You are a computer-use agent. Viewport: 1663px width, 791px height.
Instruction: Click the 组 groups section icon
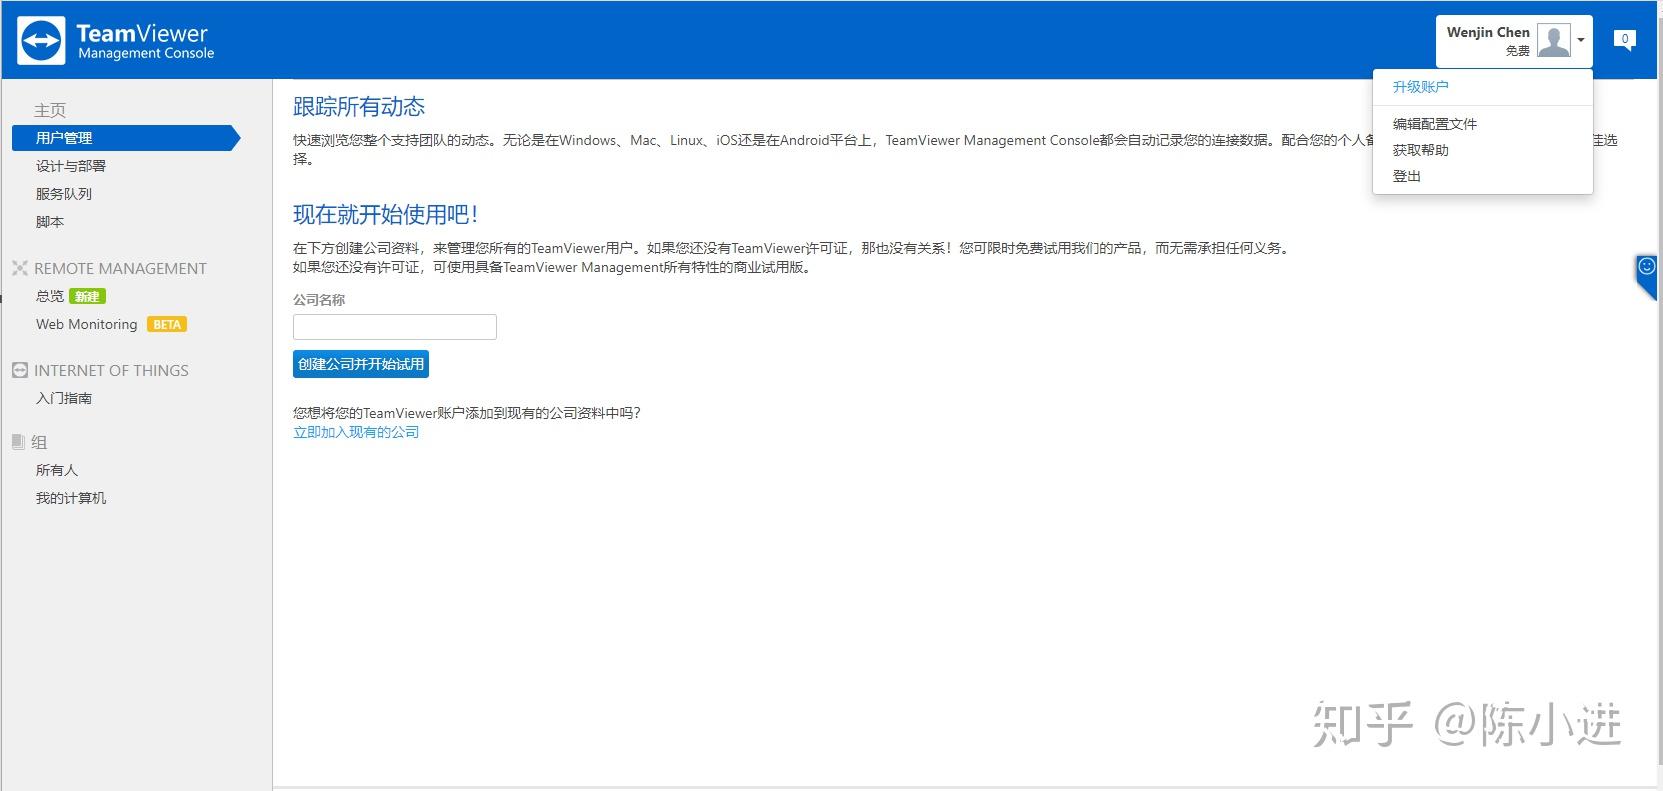19,442
